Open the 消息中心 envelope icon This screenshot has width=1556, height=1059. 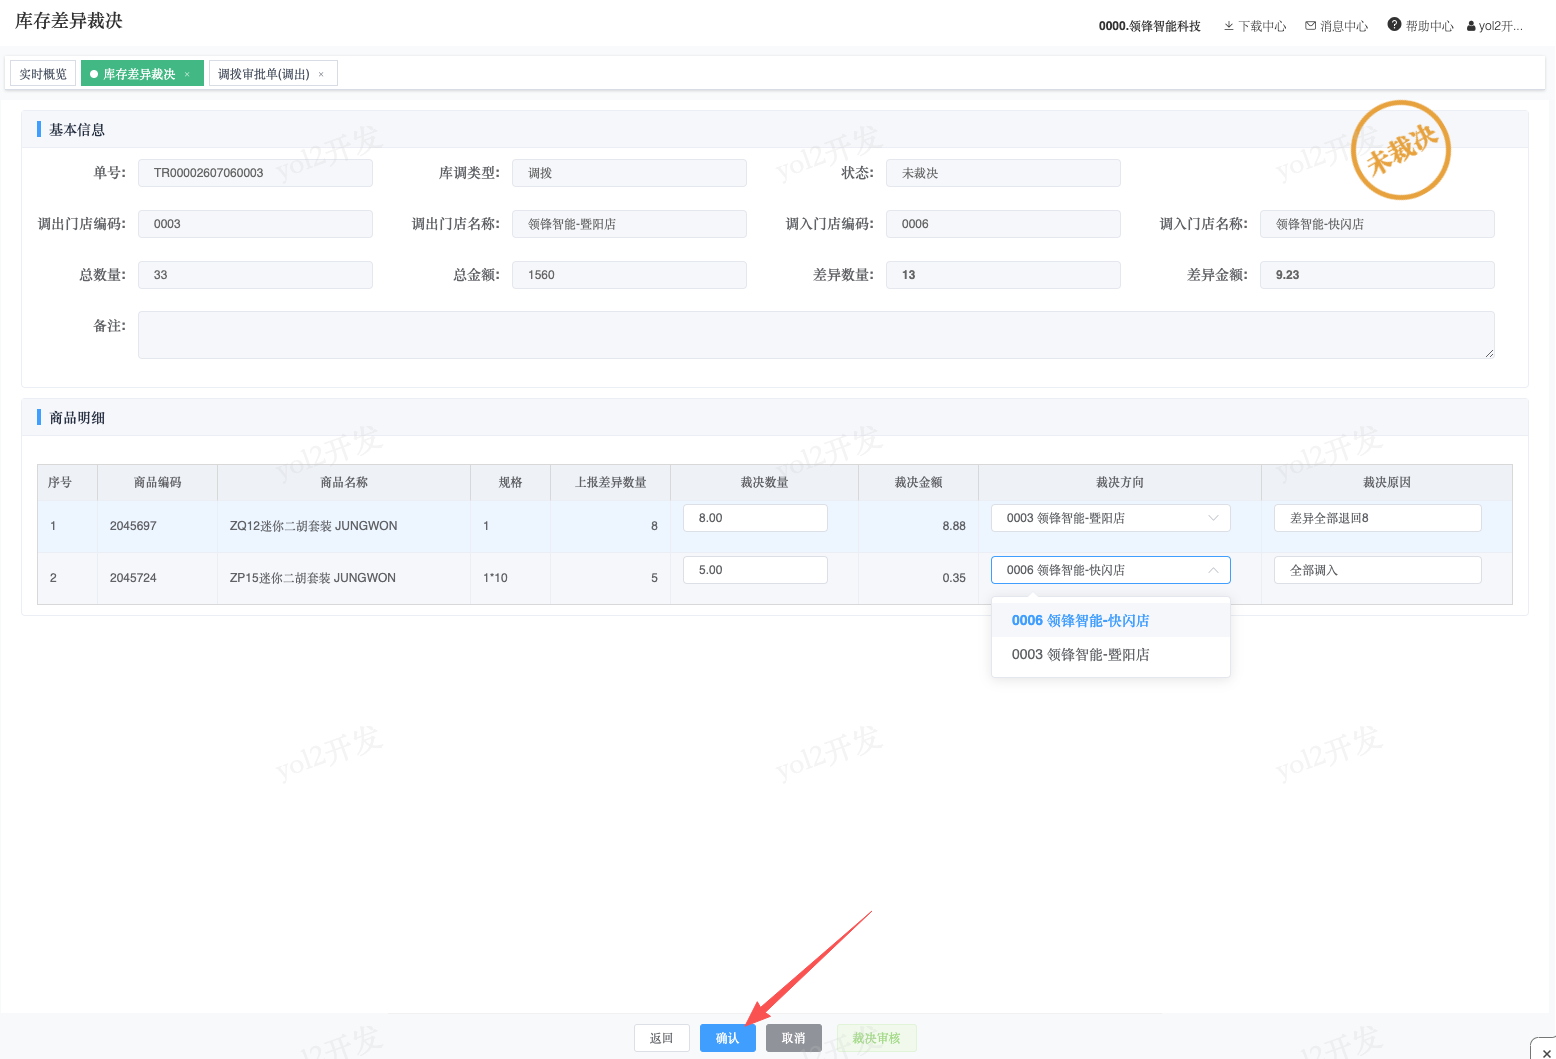coord(1310,26)
